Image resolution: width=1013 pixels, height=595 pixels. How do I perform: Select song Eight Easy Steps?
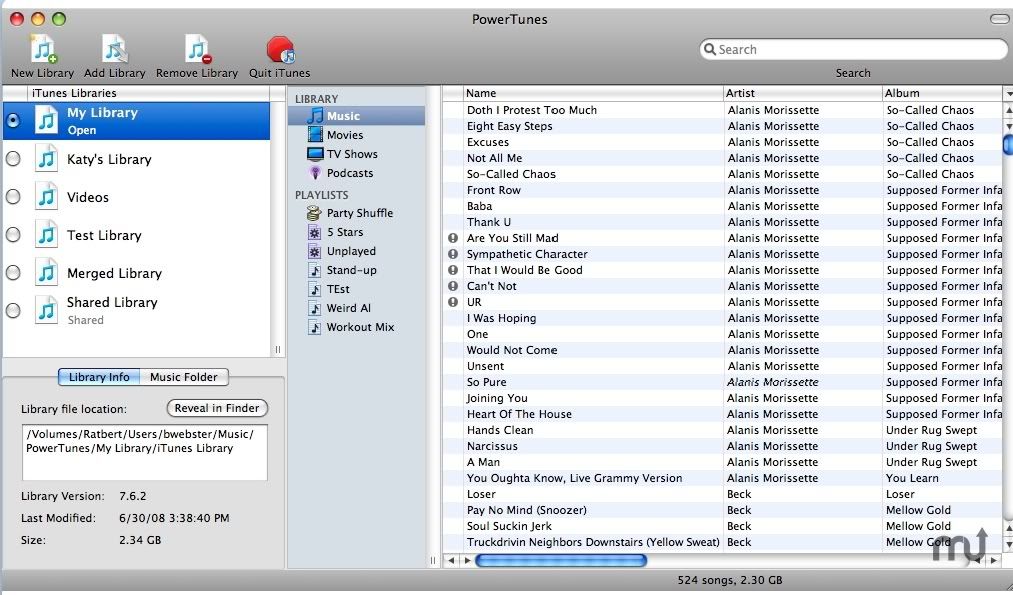click(x=510, y=126)
